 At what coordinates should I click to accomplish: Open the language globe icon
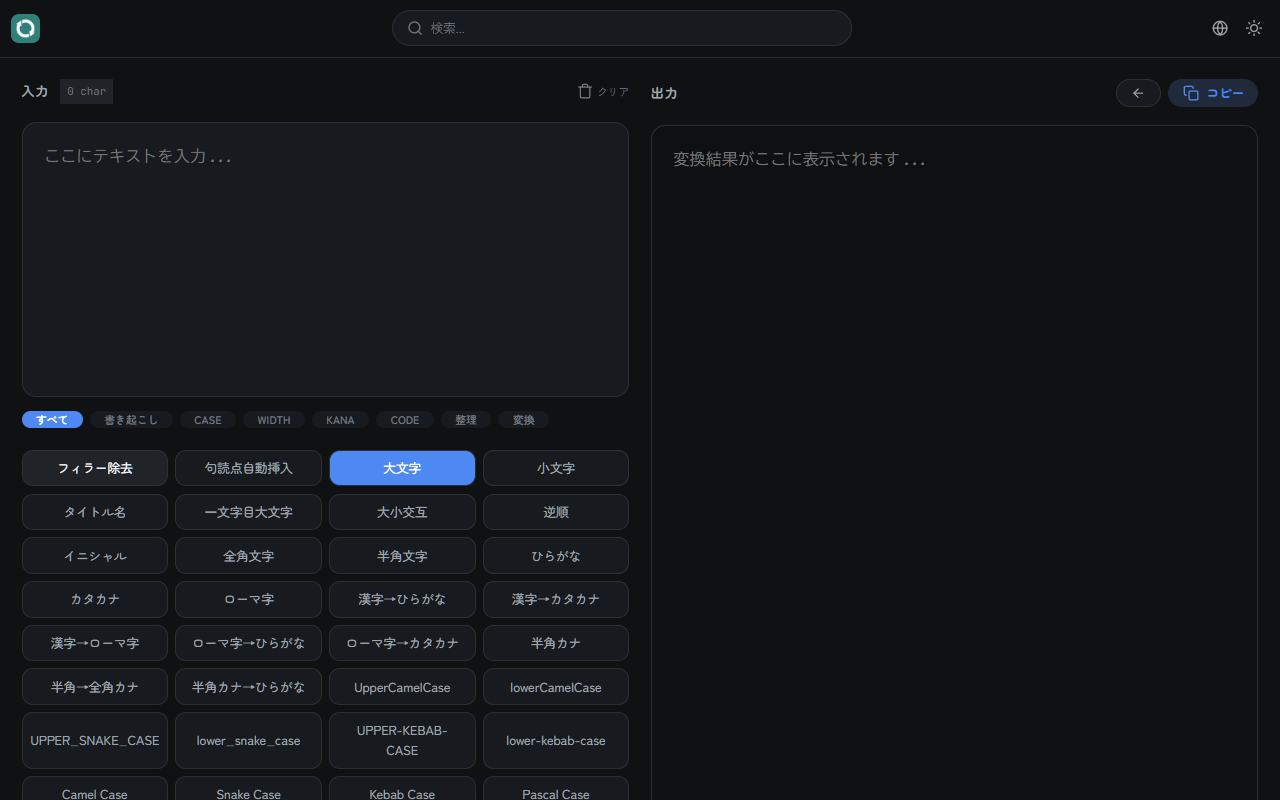point(1220,28)
